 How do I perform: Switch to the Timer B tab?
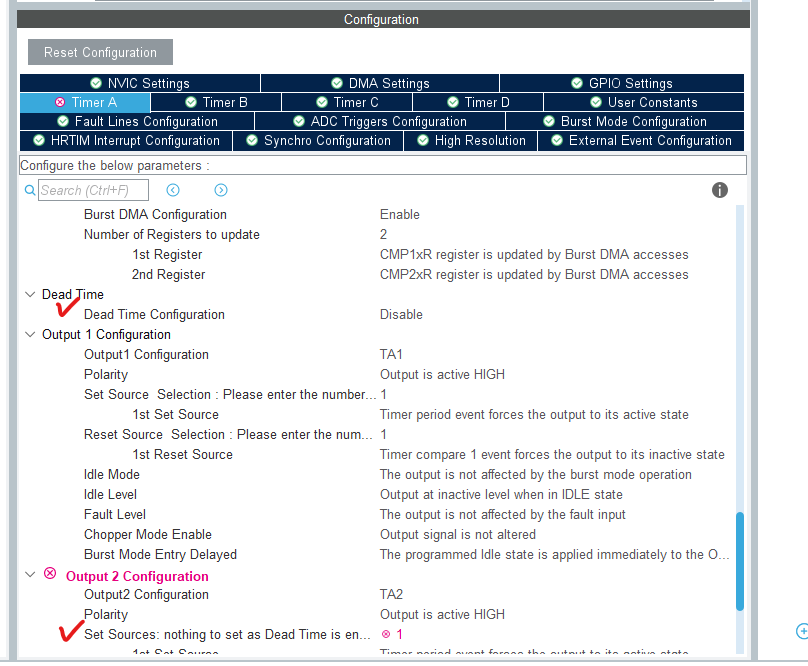point(216,102)
